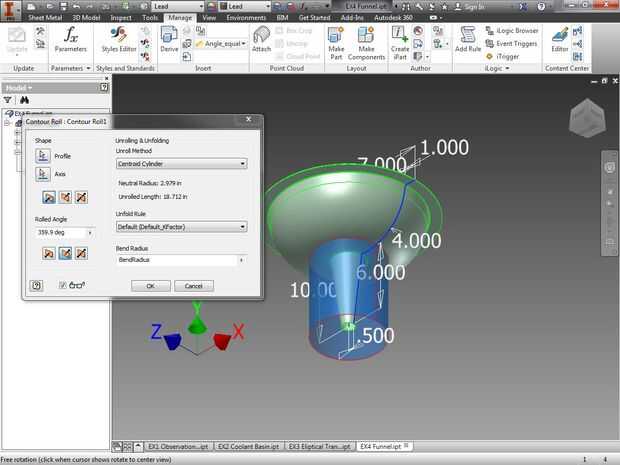Select the Make Part tool
The image size is (620, 465).
(336, 43)
